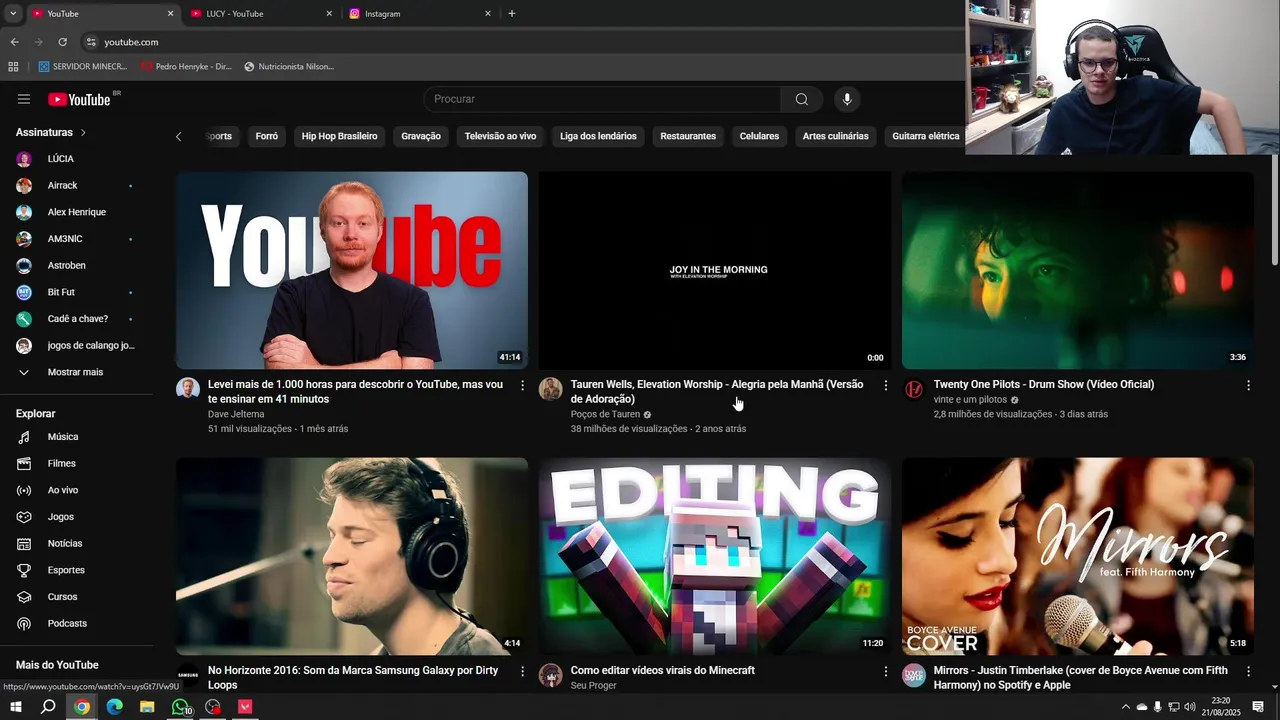1280x720 pixels.
Task: Open options for Dave Jeltema video
Action: pyautogui.click(x=522, y=385)
